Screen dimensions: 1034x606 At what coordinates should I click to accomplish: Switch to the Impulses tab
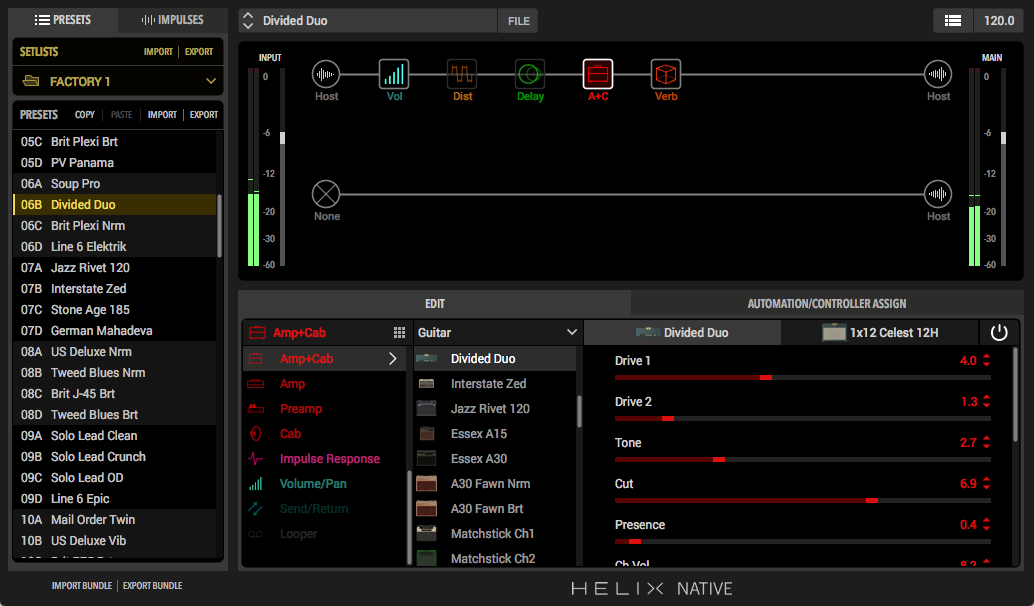[x=172, y=20]
